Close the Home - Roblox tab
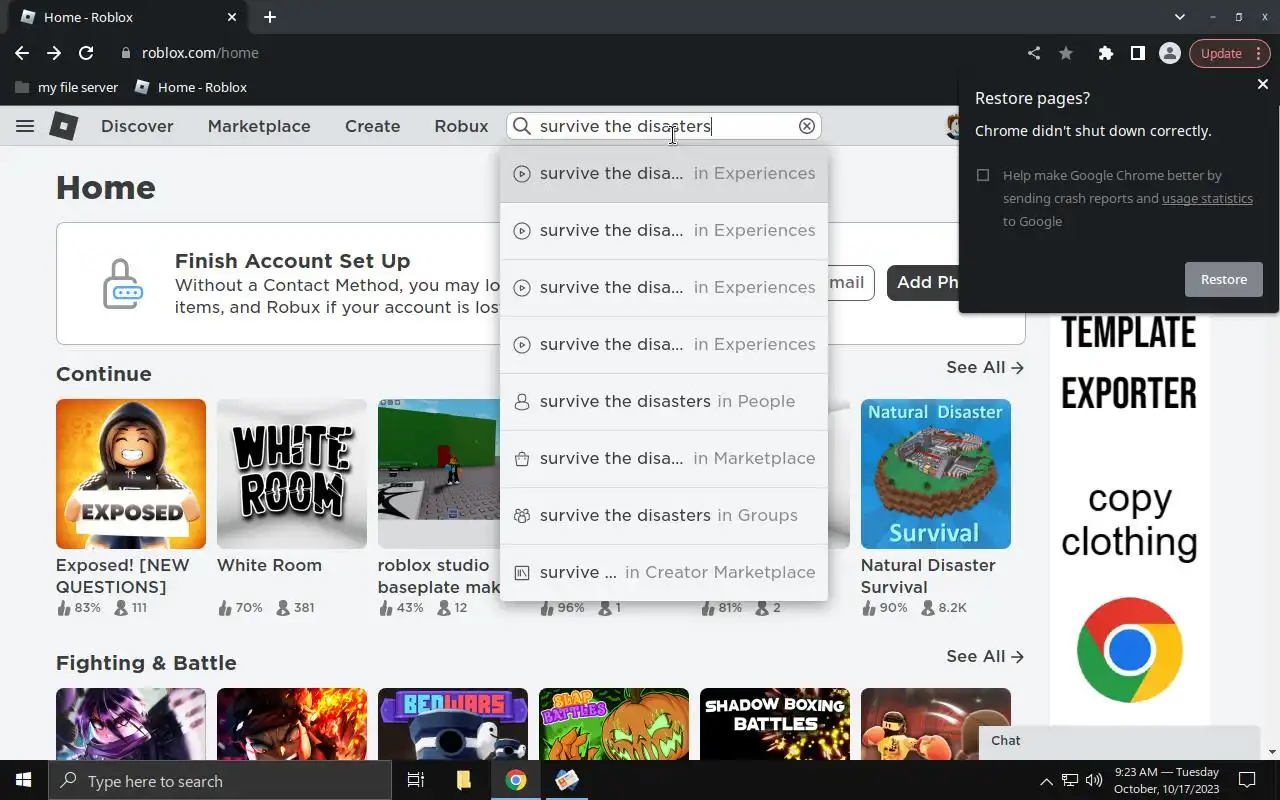The height and width of the screenshot is (800, 1280). tap(232, 17)
